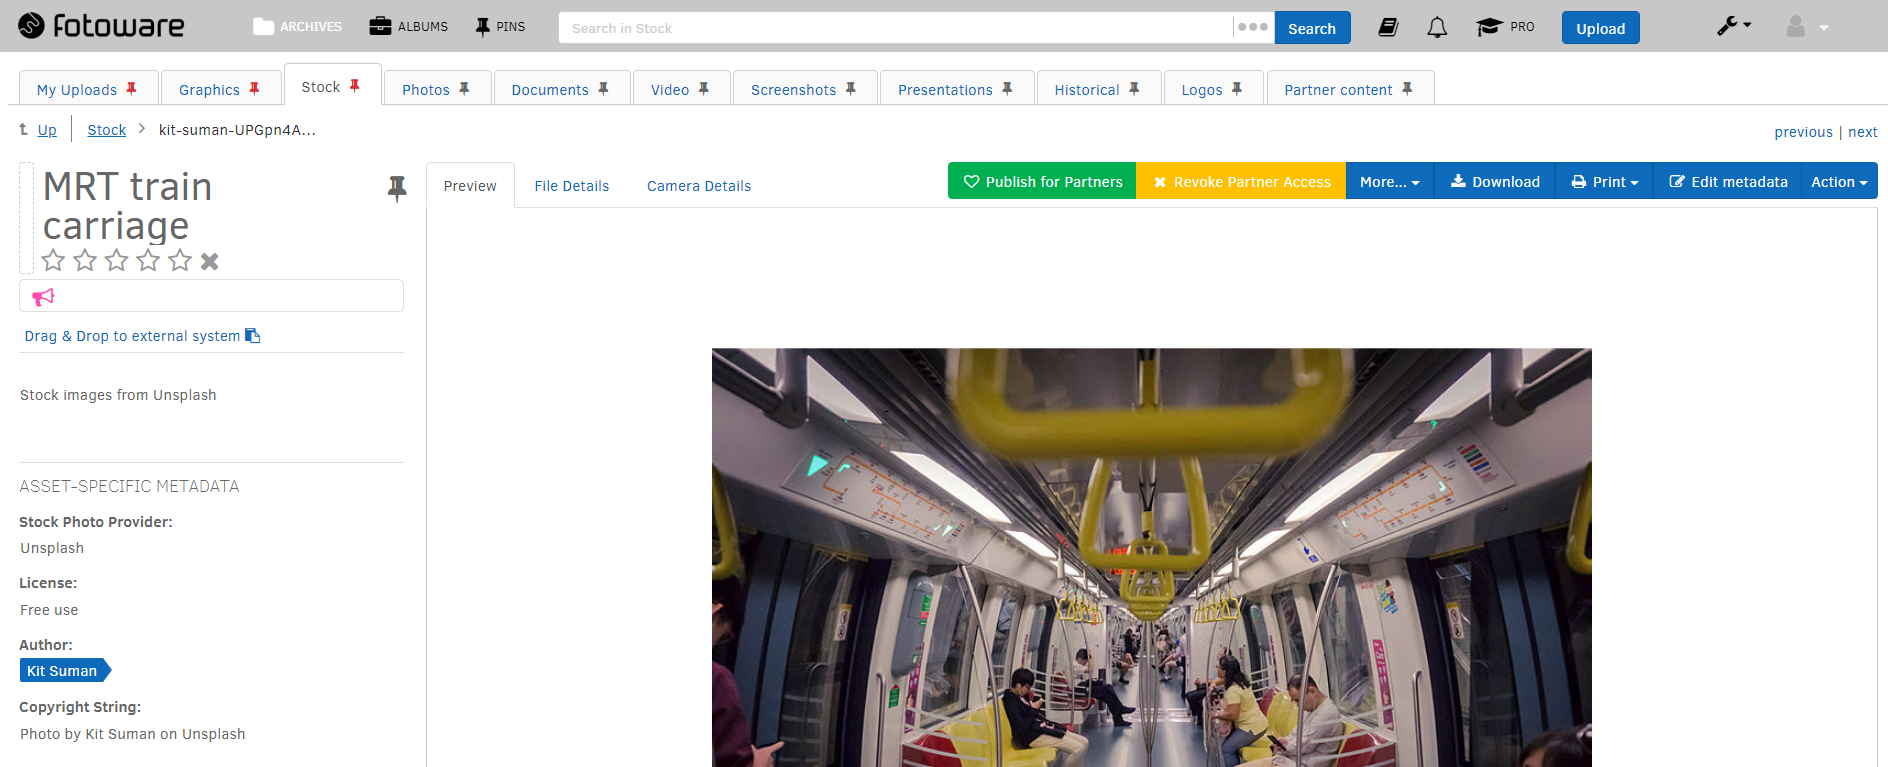Expand the Print dropdown
This screenshot has height=767, width=1888.
(x=1604, y=181)
